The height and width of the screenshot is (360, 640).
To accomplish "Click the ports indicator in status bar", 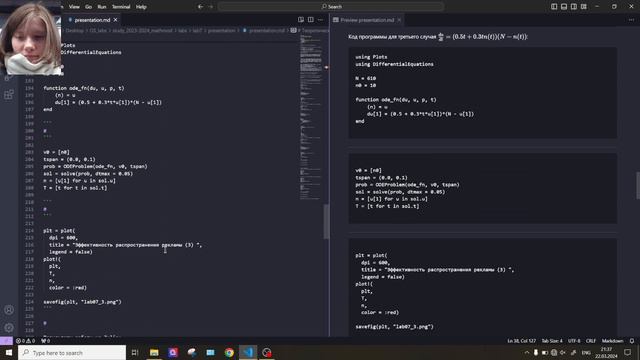I will pos(45,341).
